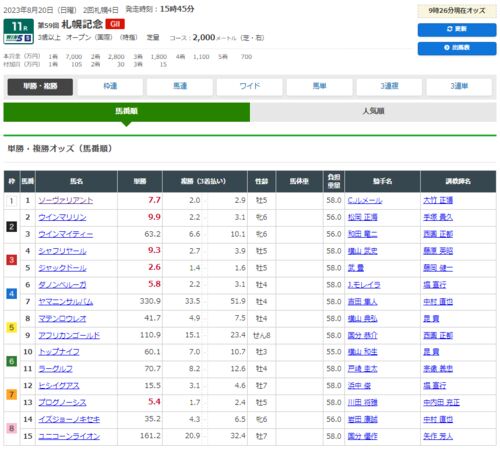Select the green 馬番順 sort tab
The image size is (500, 451).
click(127, 112)
